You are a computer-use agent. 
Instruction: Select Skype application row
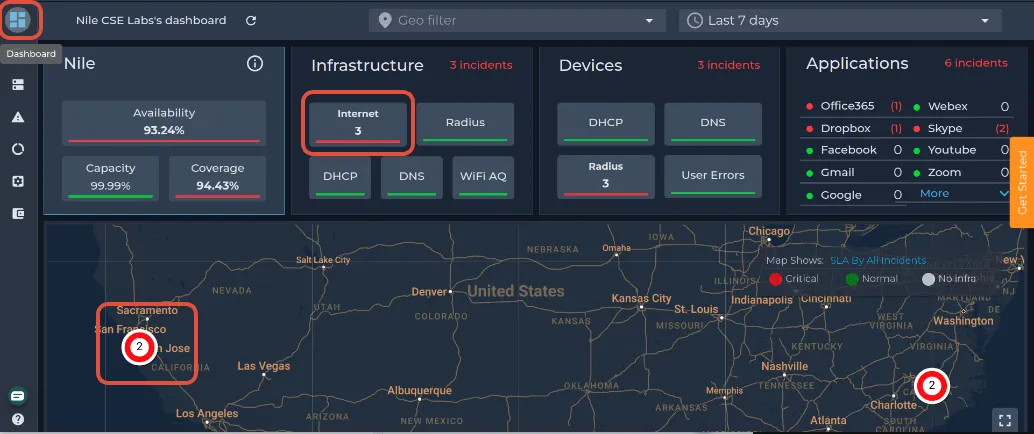(961, 129)
